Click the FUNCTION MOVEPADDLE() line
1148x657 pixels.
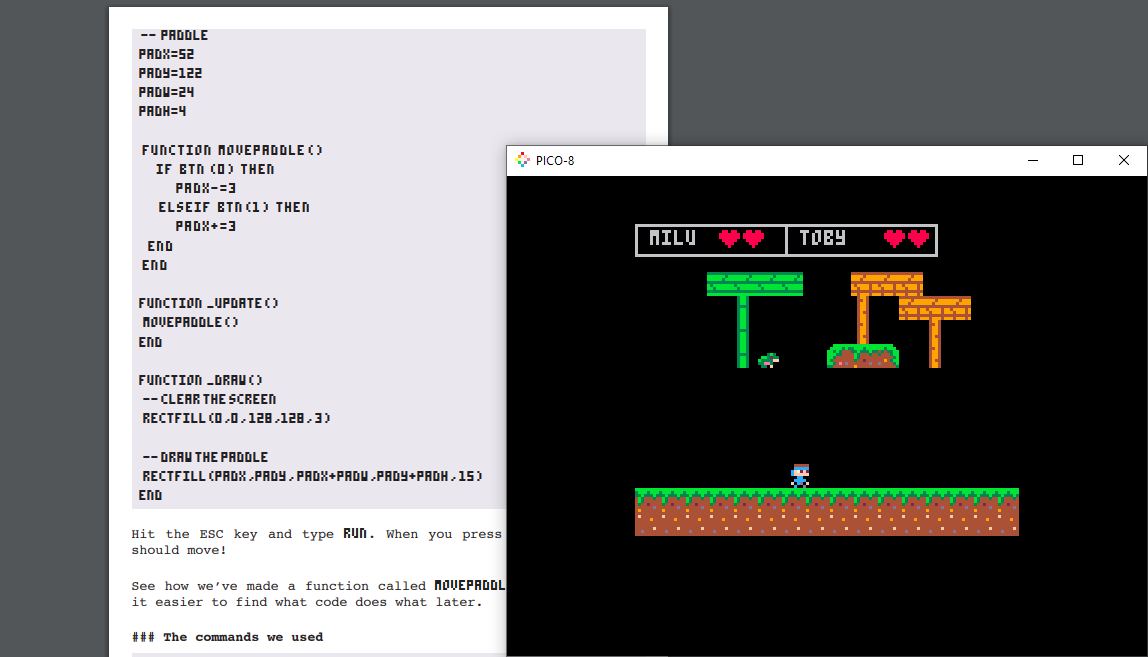(232, 150)
